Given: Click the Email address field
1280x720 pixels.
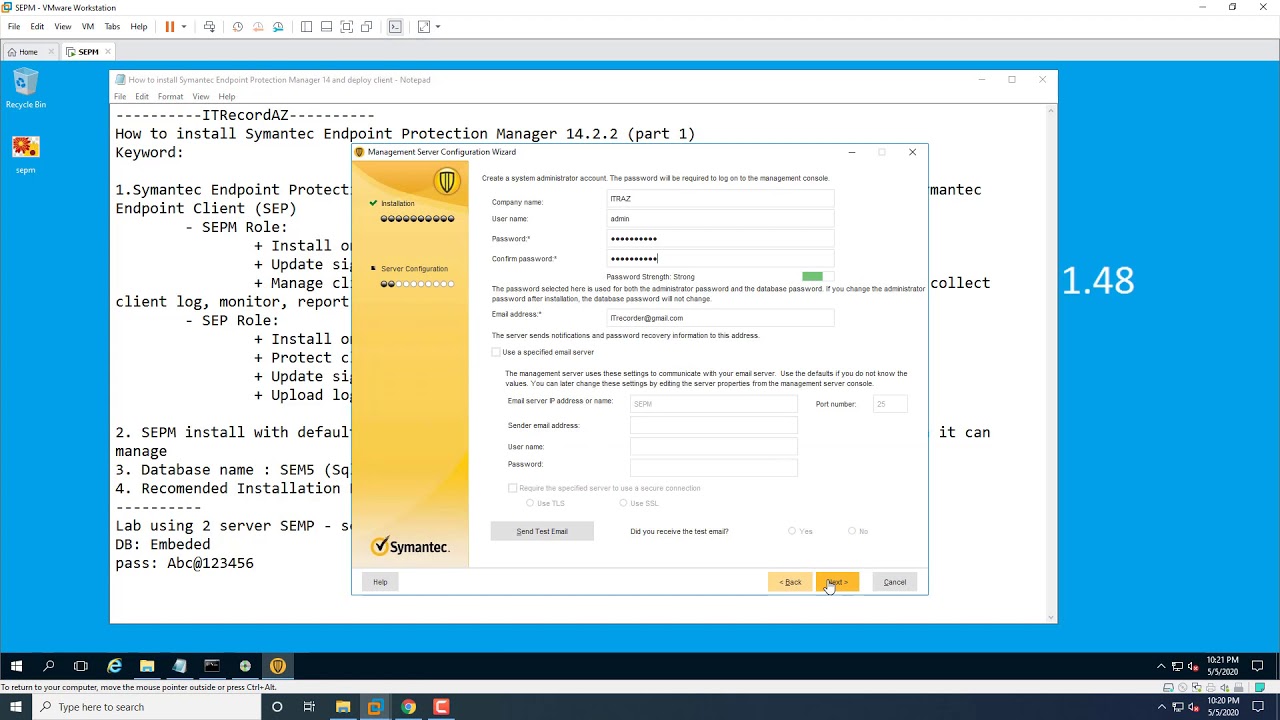Looking at the screenshot, I should click(x=720, y=318).
